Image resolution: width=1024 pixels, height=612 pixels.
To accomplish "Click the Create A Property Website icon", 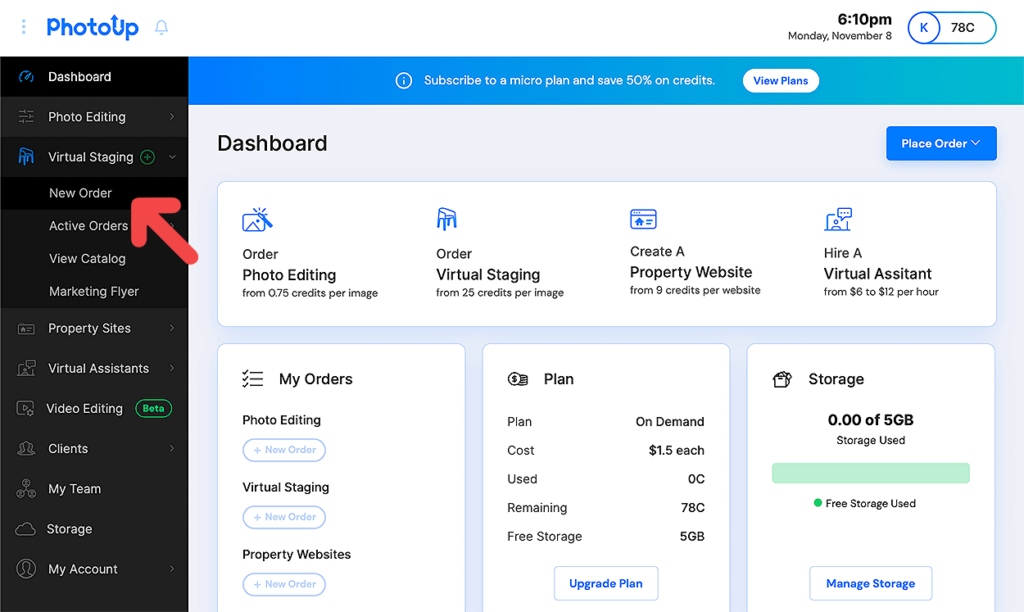I will 643,219.
